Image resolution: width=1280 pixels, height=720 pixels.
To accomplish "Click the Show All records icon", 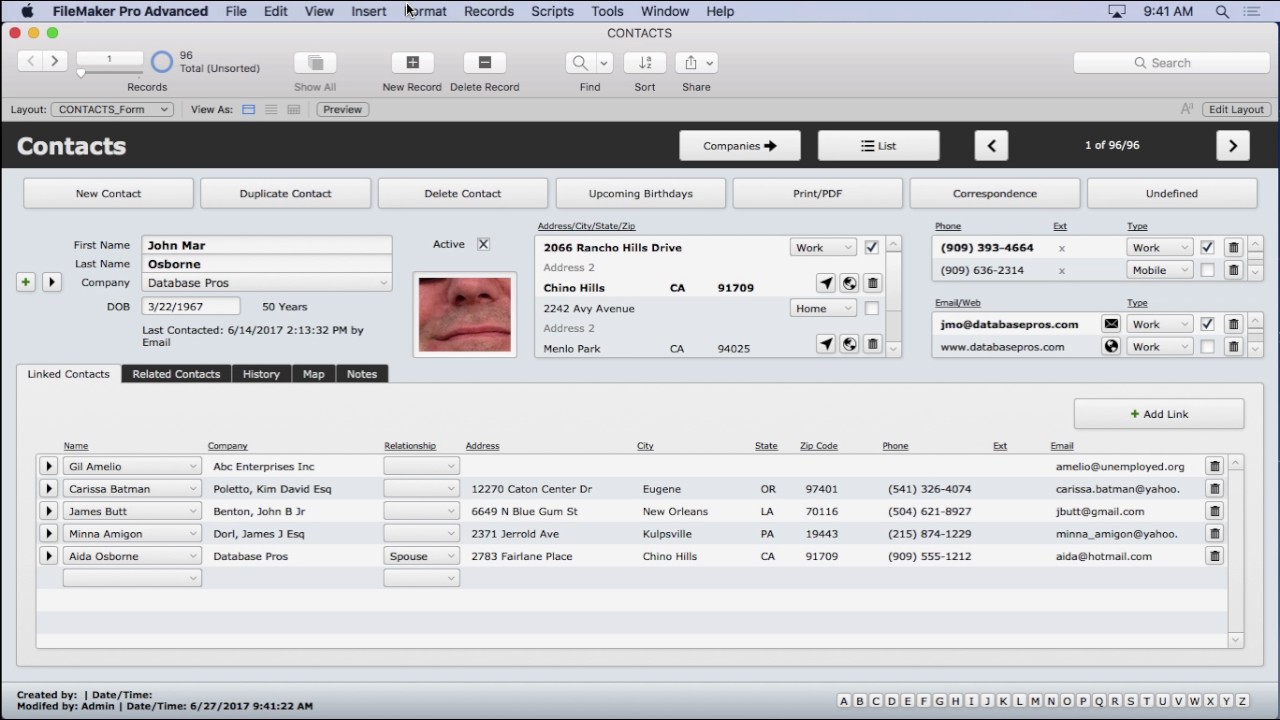I will click(315, 62).
